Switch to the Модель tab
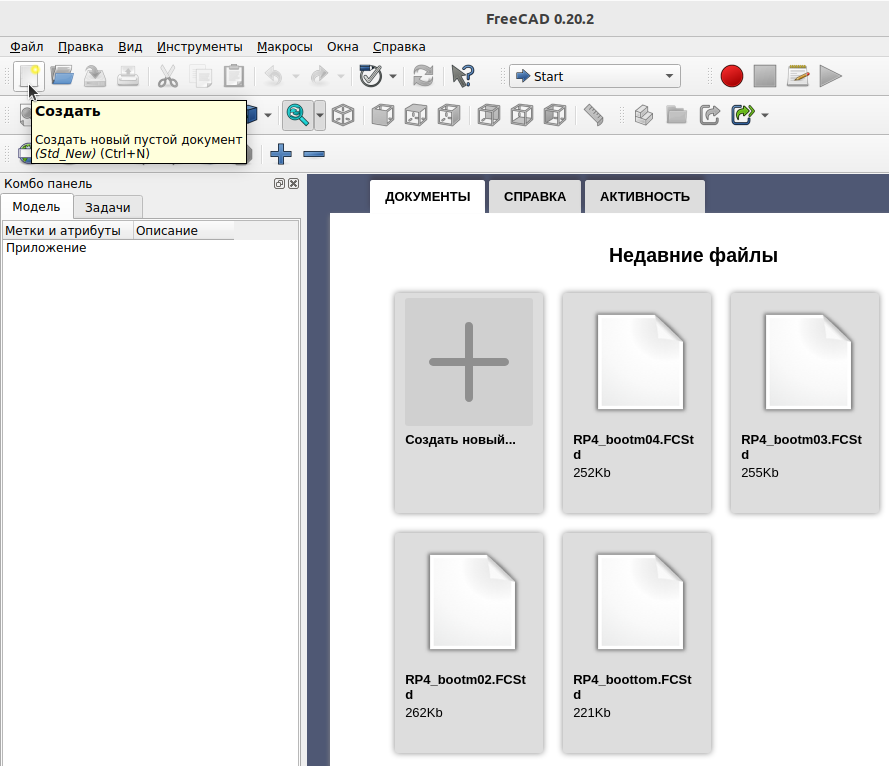 [36, 206]
